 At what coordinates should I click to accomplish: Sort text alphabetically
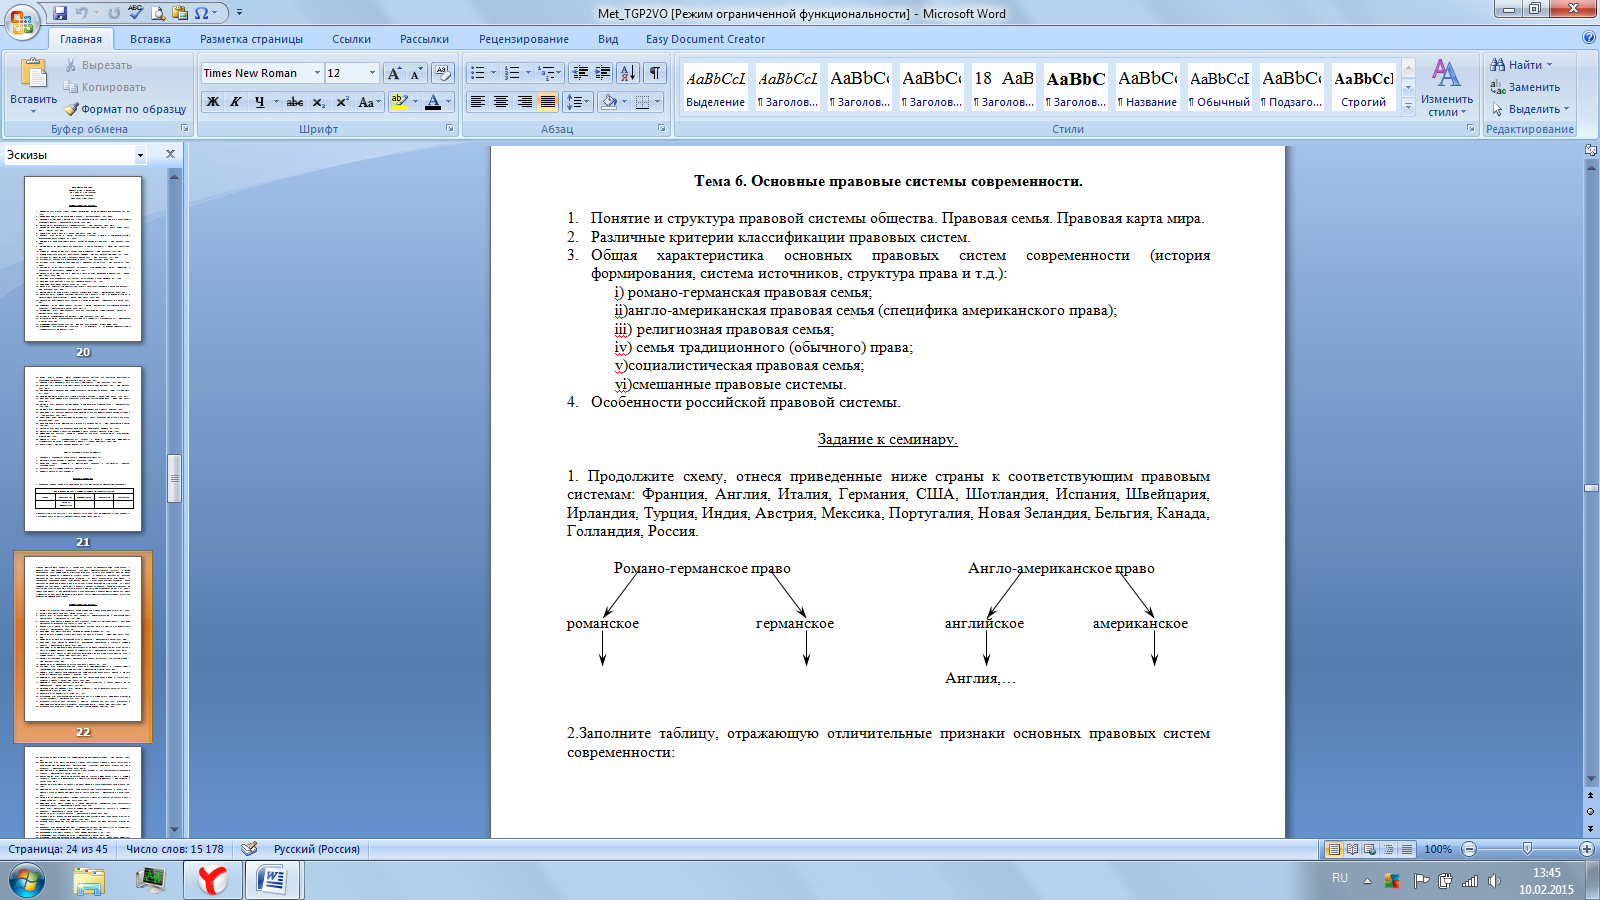628,73
